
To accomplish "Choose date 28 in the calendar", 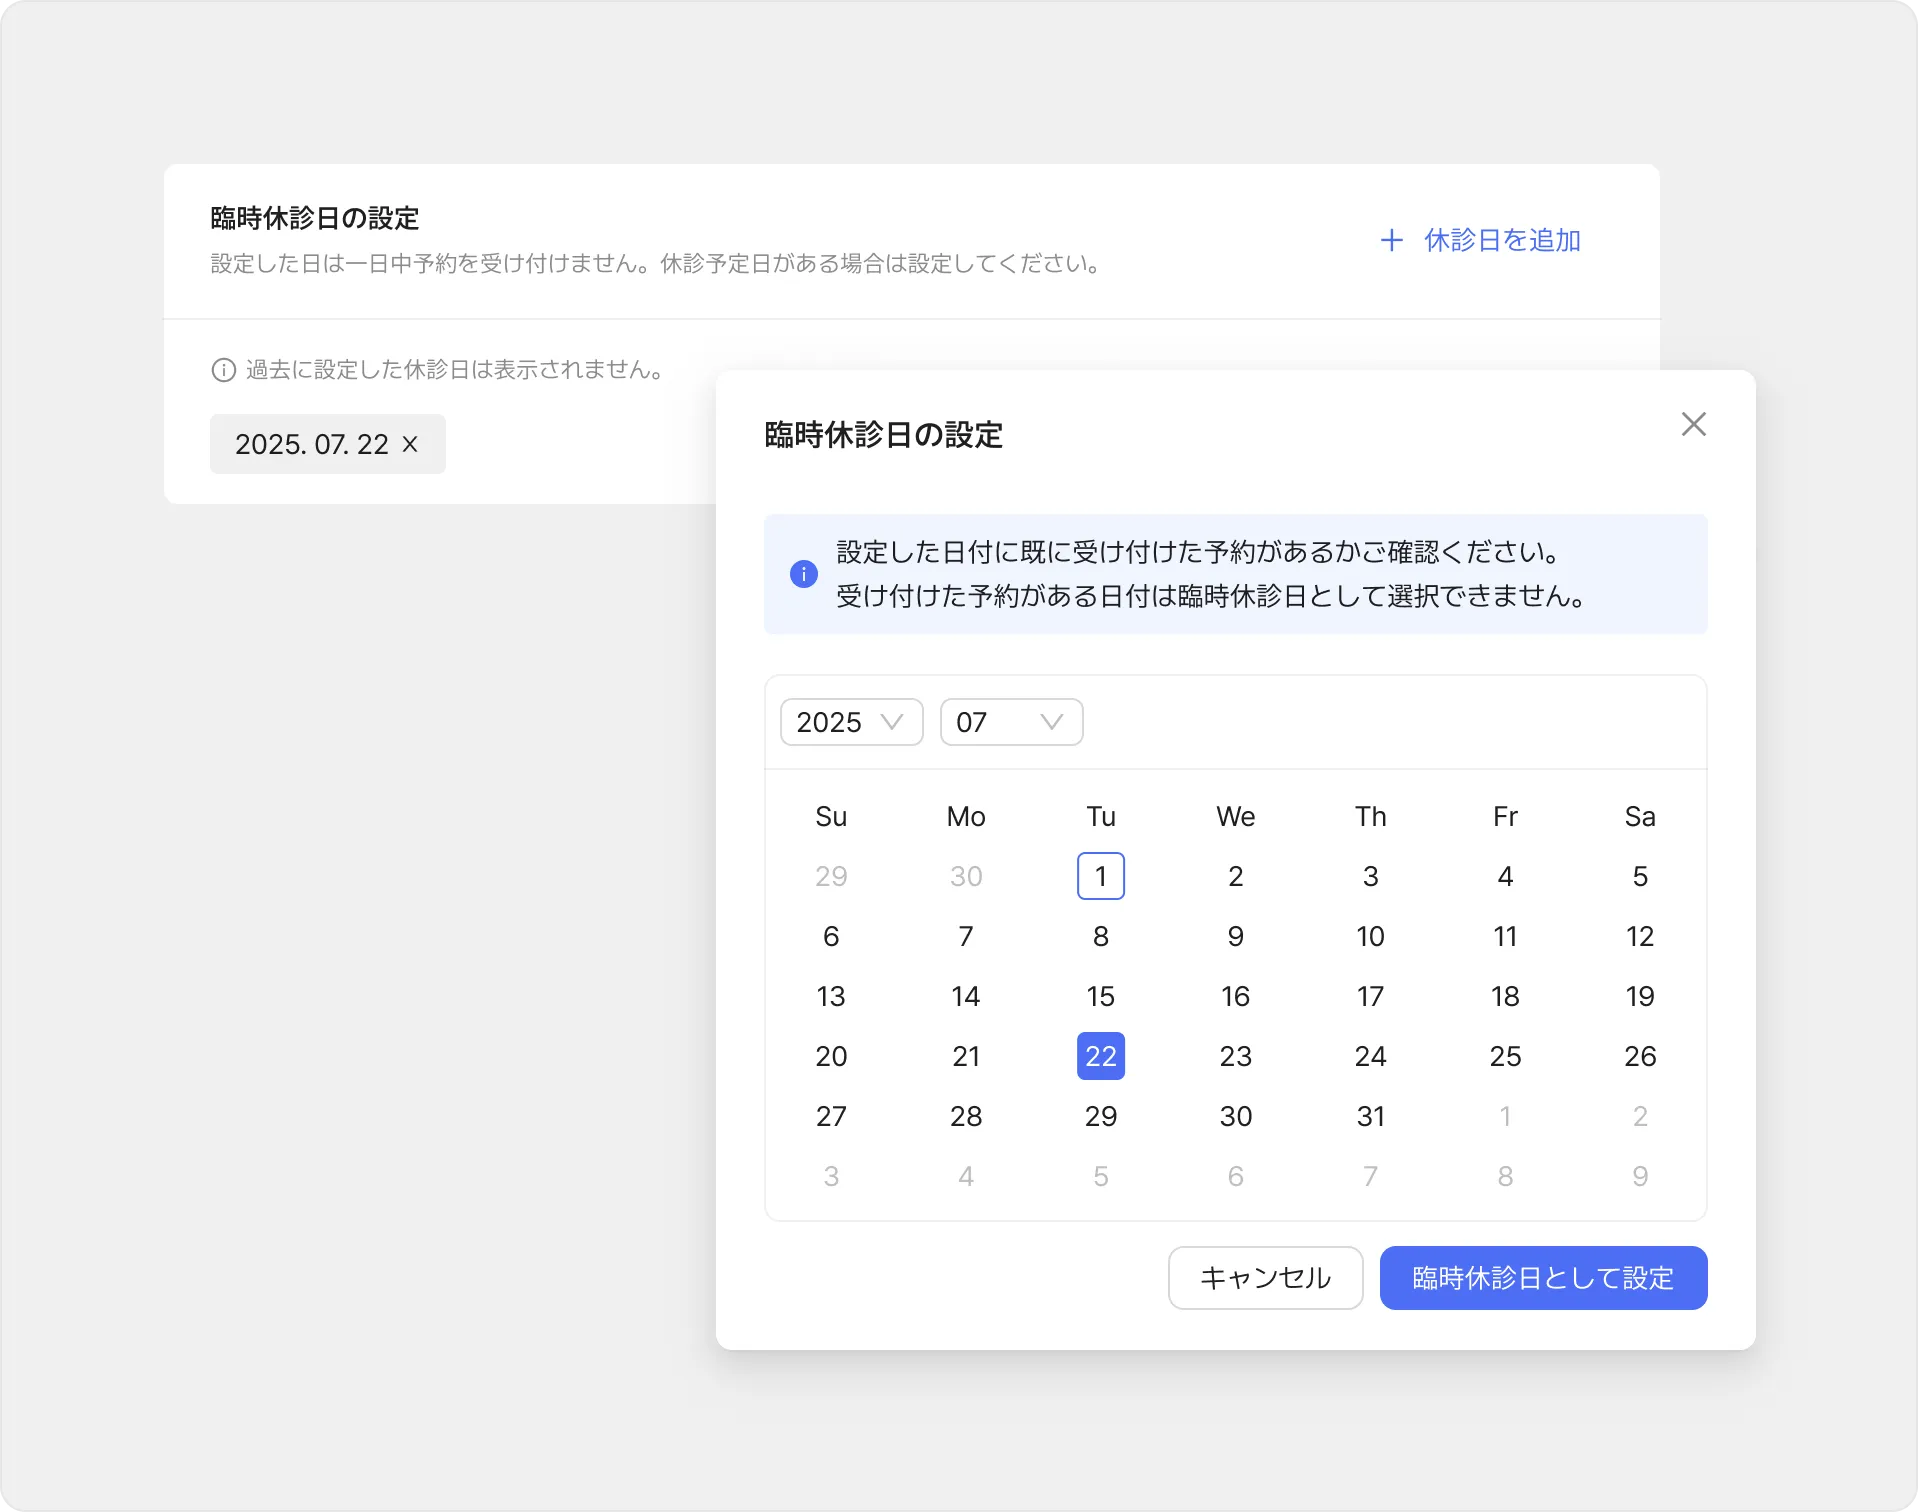I will (966, 1116).
